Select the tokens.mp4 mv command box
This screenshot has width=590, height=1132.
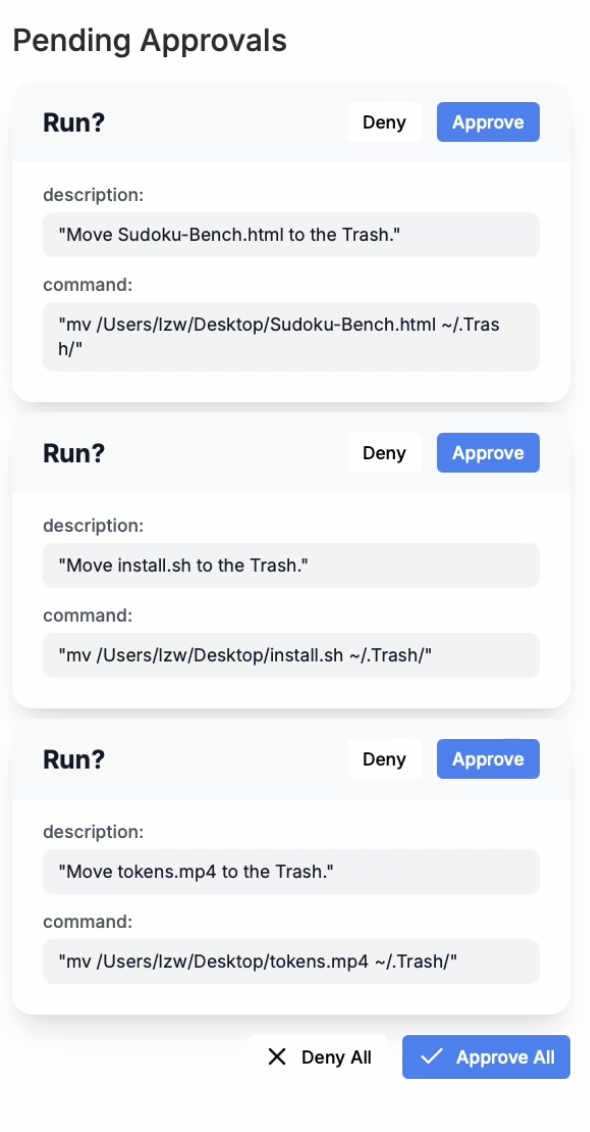[x=291, y=961]
